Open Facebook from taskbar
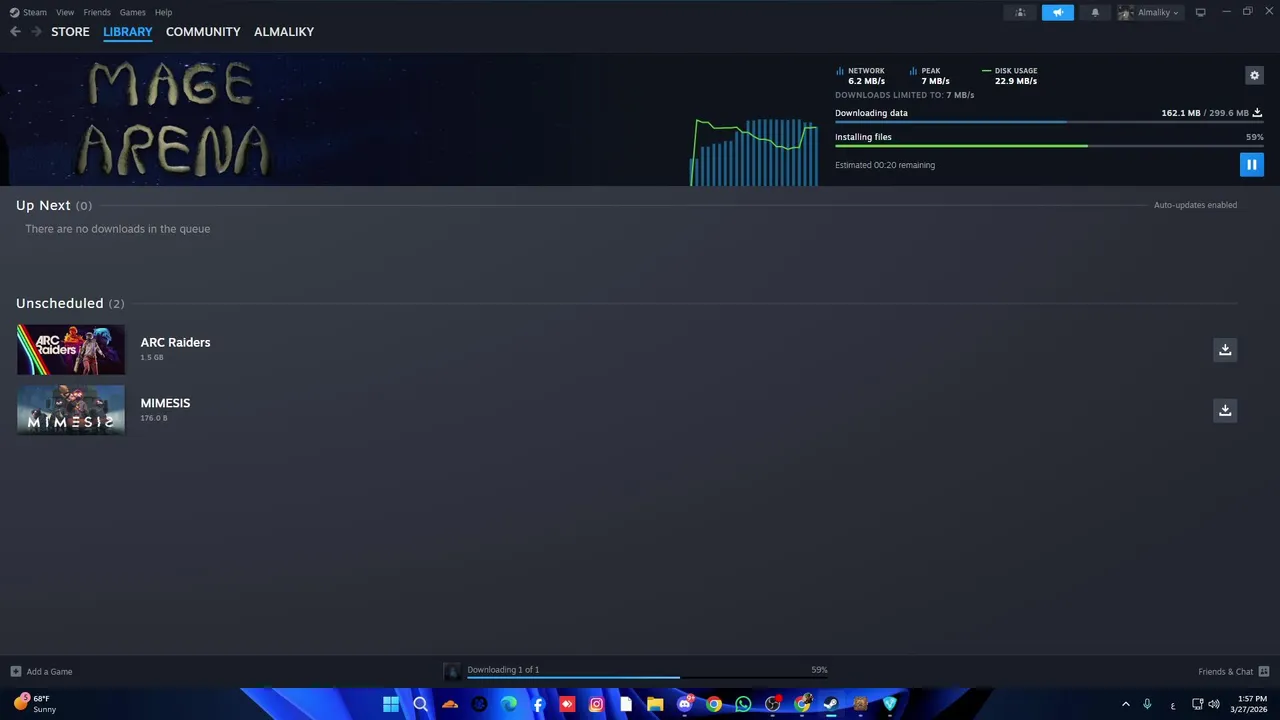The height and width of the screenshot is (720, 1280). click(538, 704)
